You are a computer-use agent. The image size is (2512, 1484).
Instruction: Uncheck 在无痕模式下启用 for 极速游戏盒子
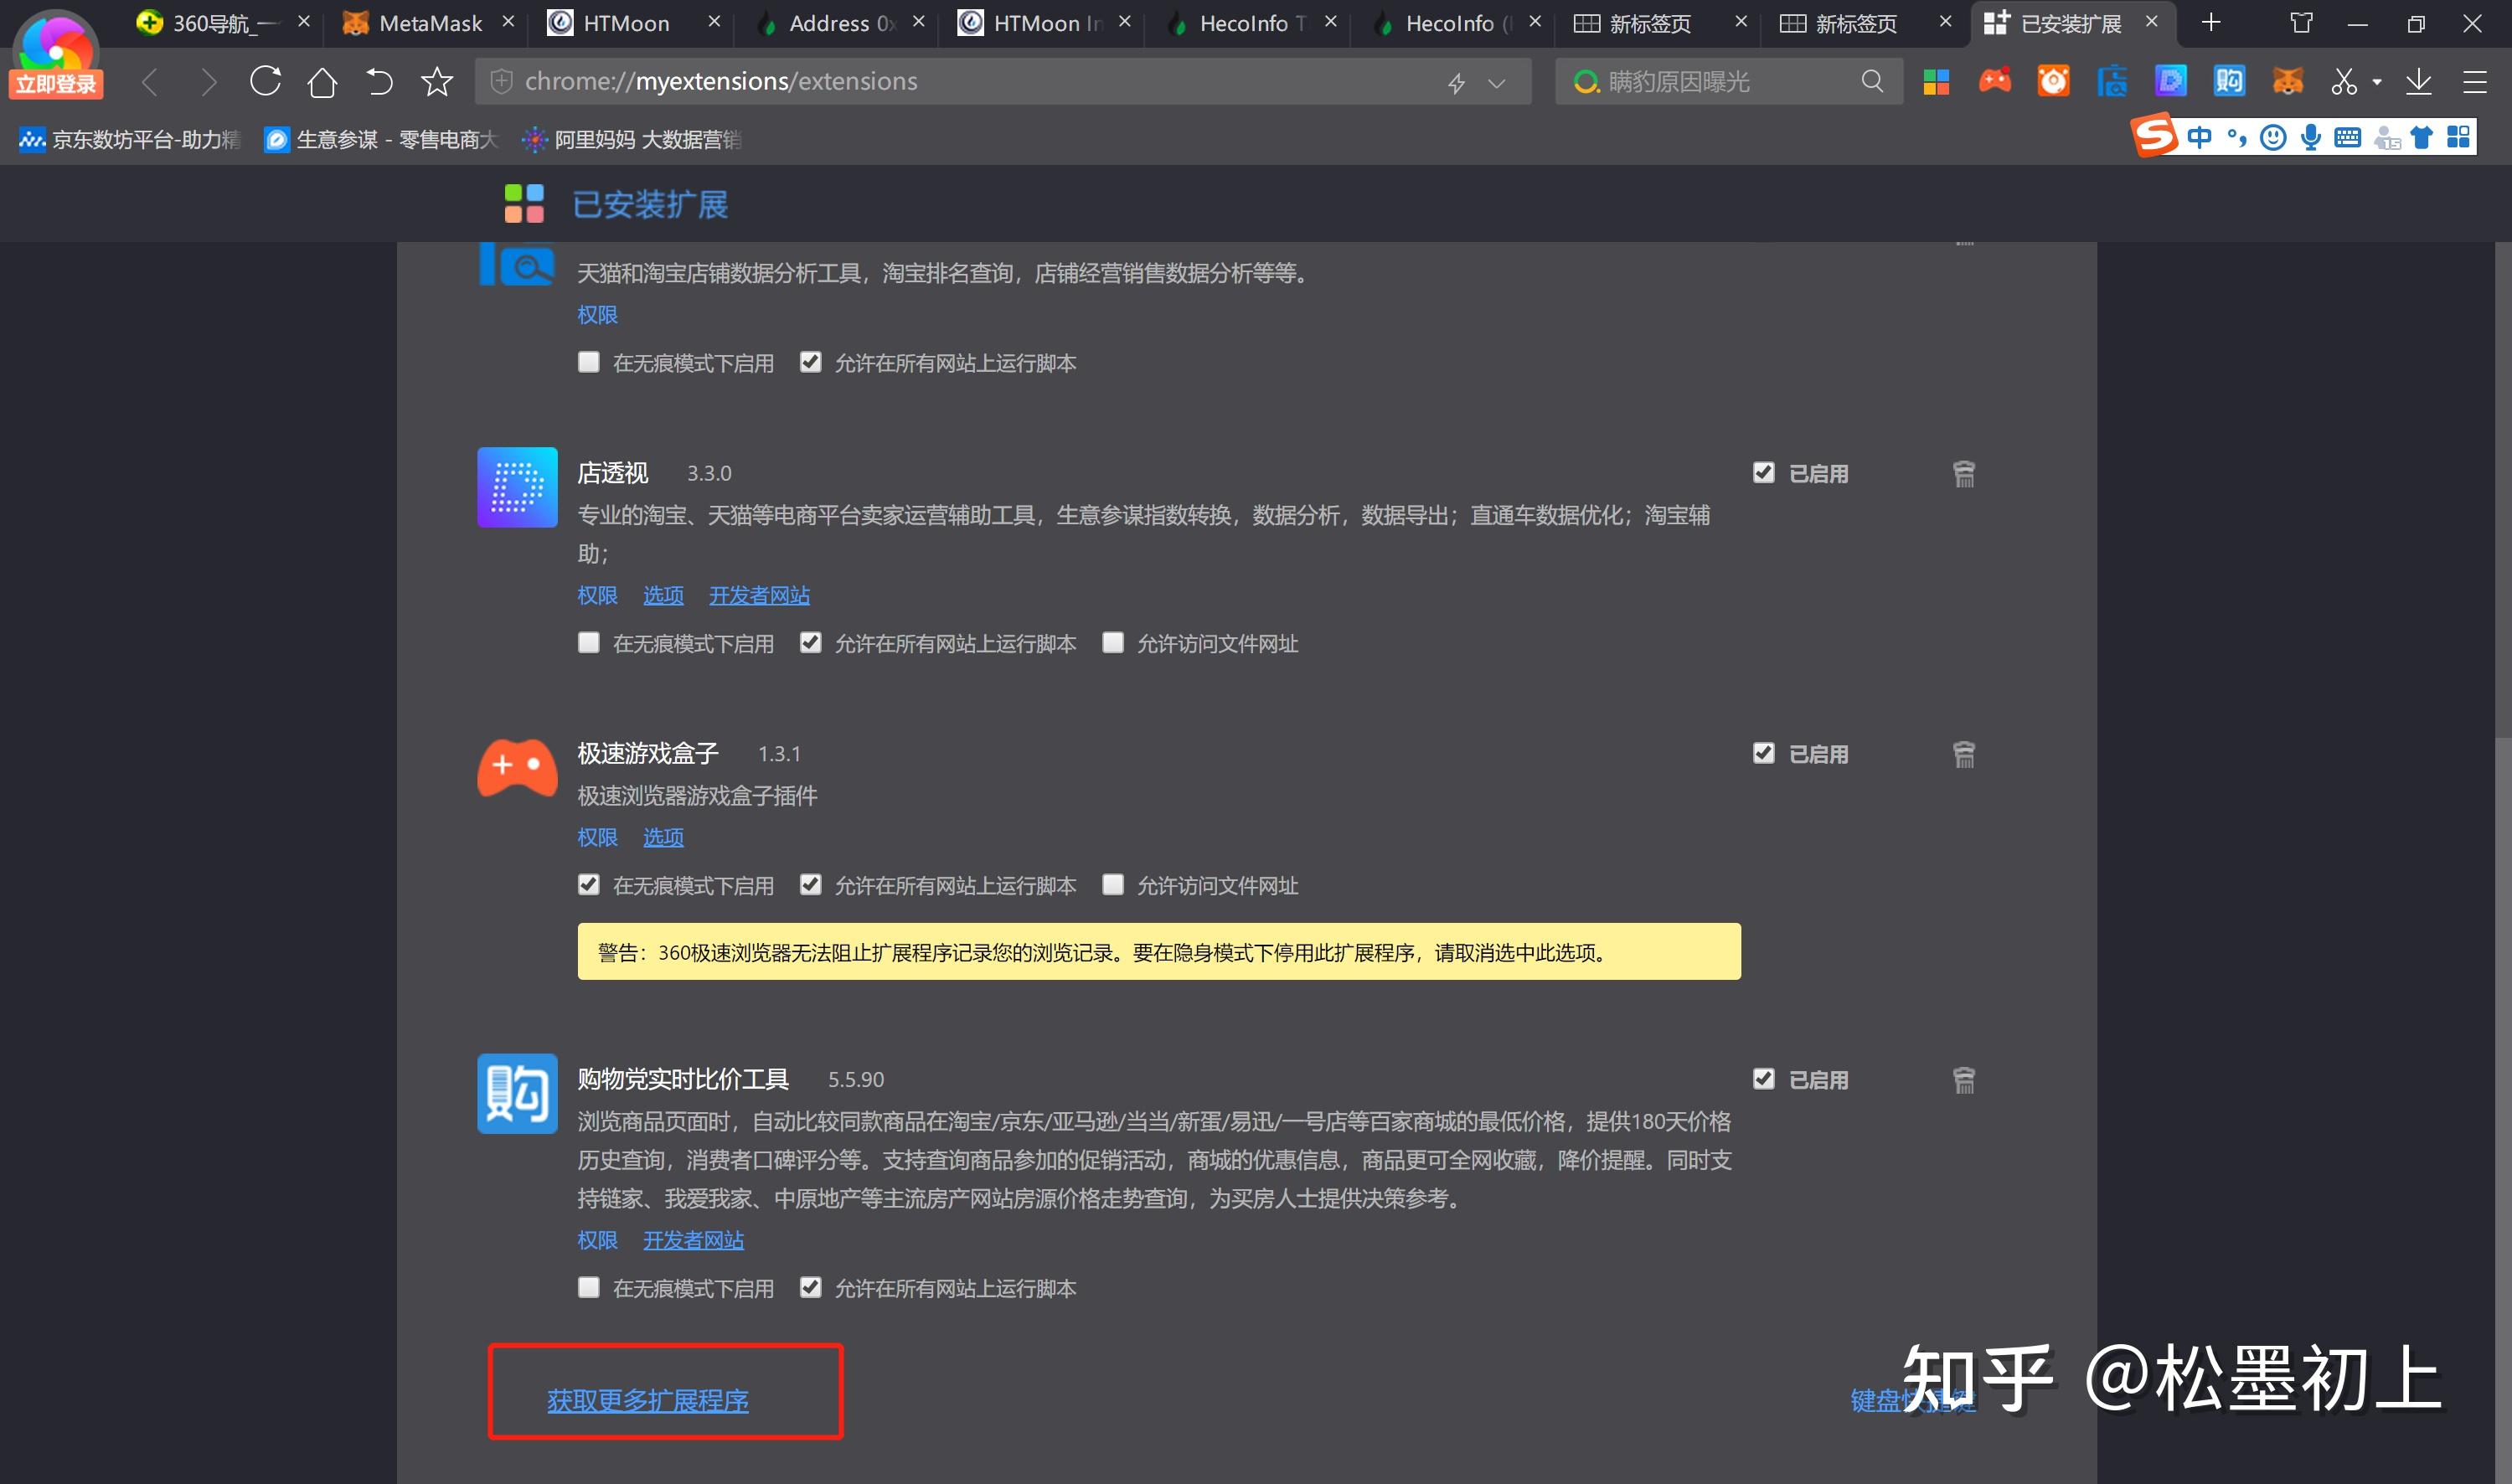pyautogui.click(x=589, y=885)
